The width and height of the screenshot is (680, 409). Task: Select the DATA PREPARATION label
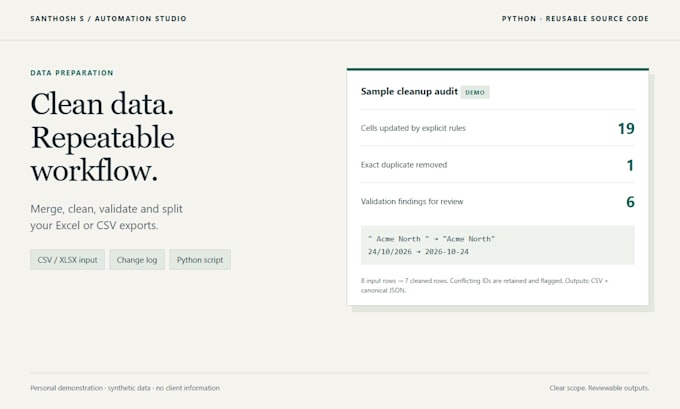coord(72,73)
